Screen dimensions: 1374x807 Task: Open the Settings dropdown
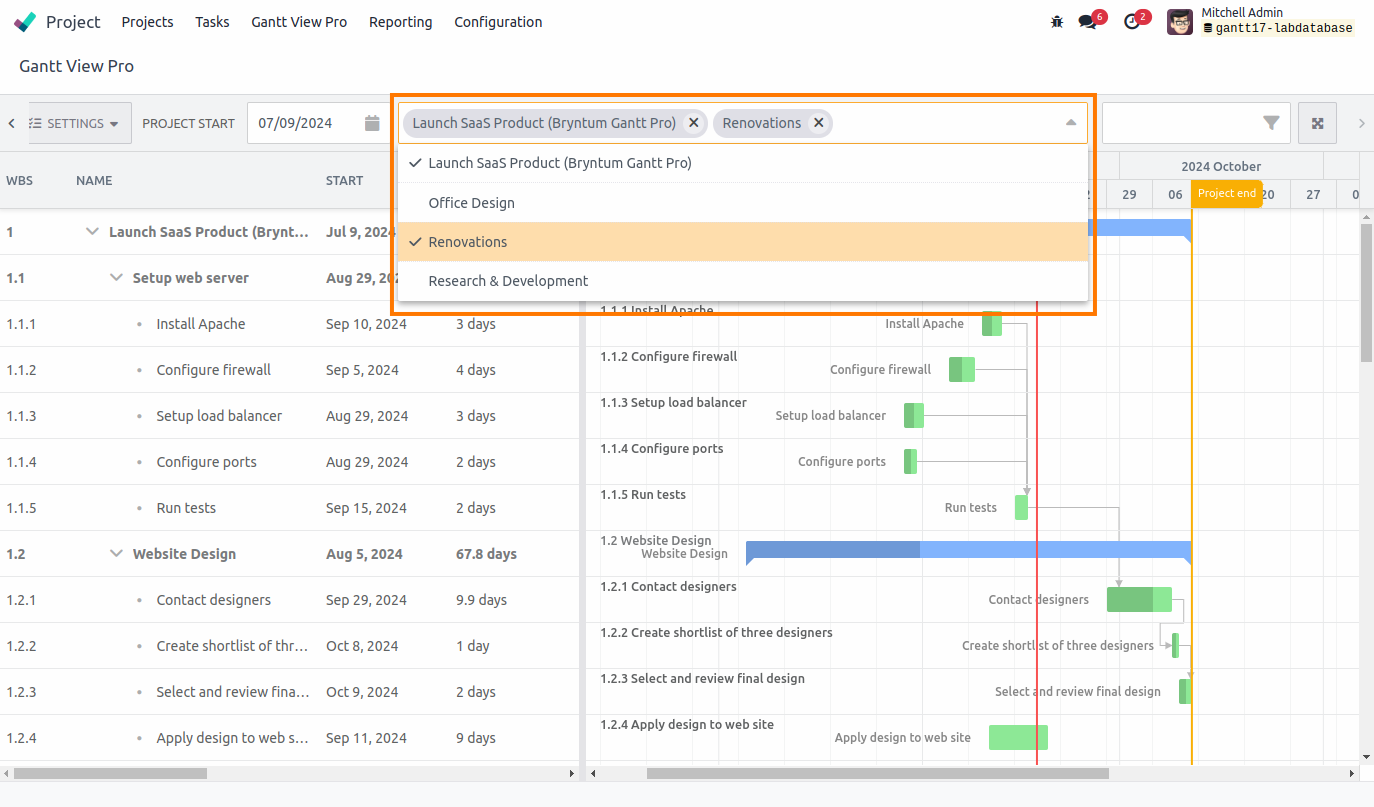pos(80,122)
